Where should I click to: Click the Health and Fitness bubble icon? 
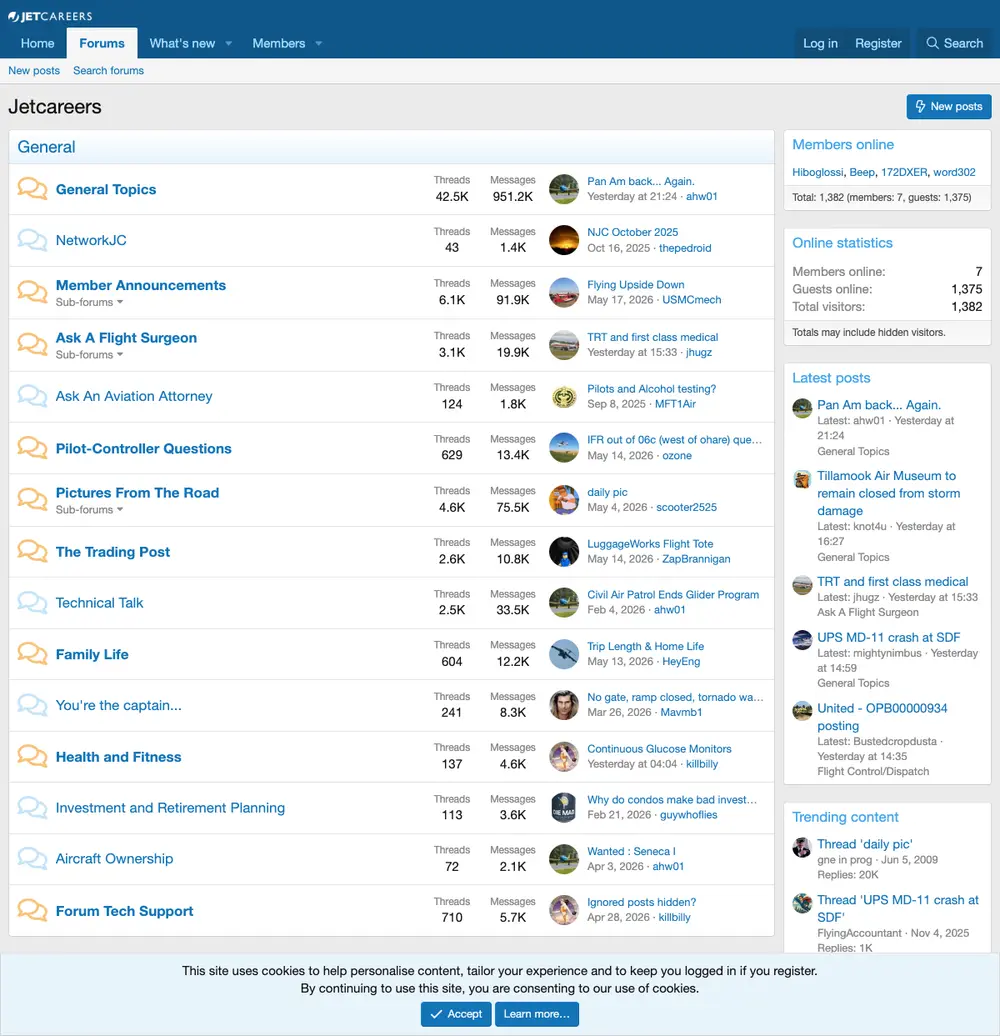coord(32,757)
